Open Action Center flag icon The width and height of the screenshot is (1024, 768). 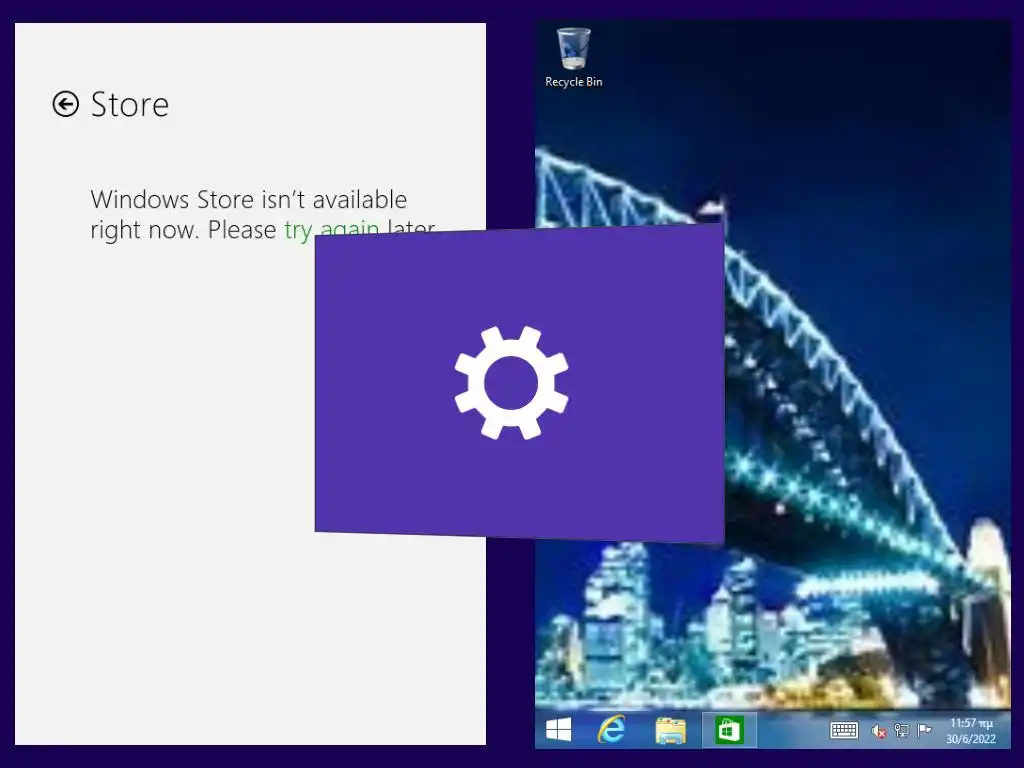pos(924,730)
